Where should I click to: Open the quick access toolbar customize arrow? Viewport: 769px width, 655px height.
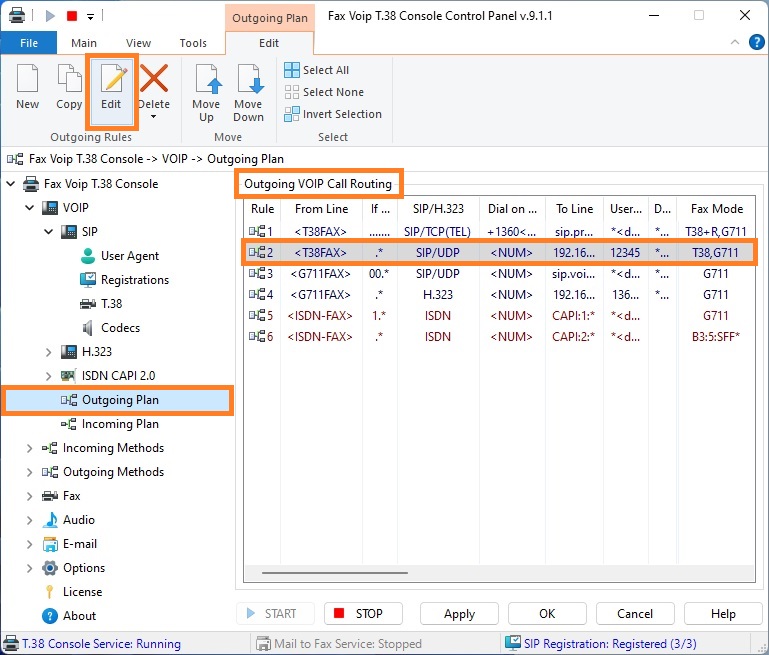click(90, 17)
